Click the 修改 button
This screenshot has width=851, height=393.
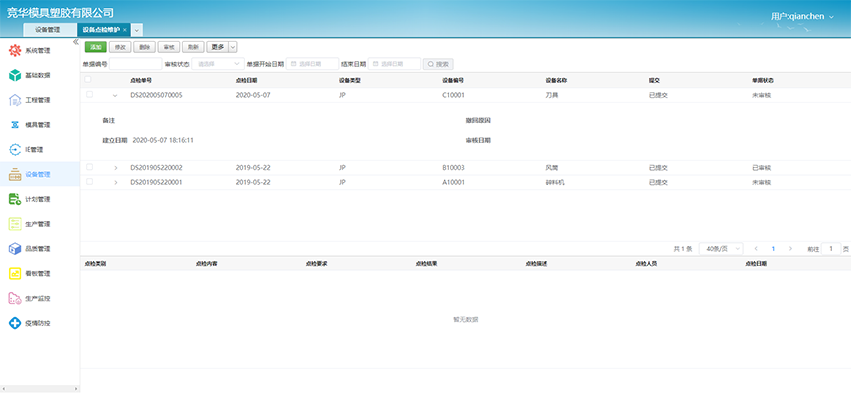(x=120, y=47)
